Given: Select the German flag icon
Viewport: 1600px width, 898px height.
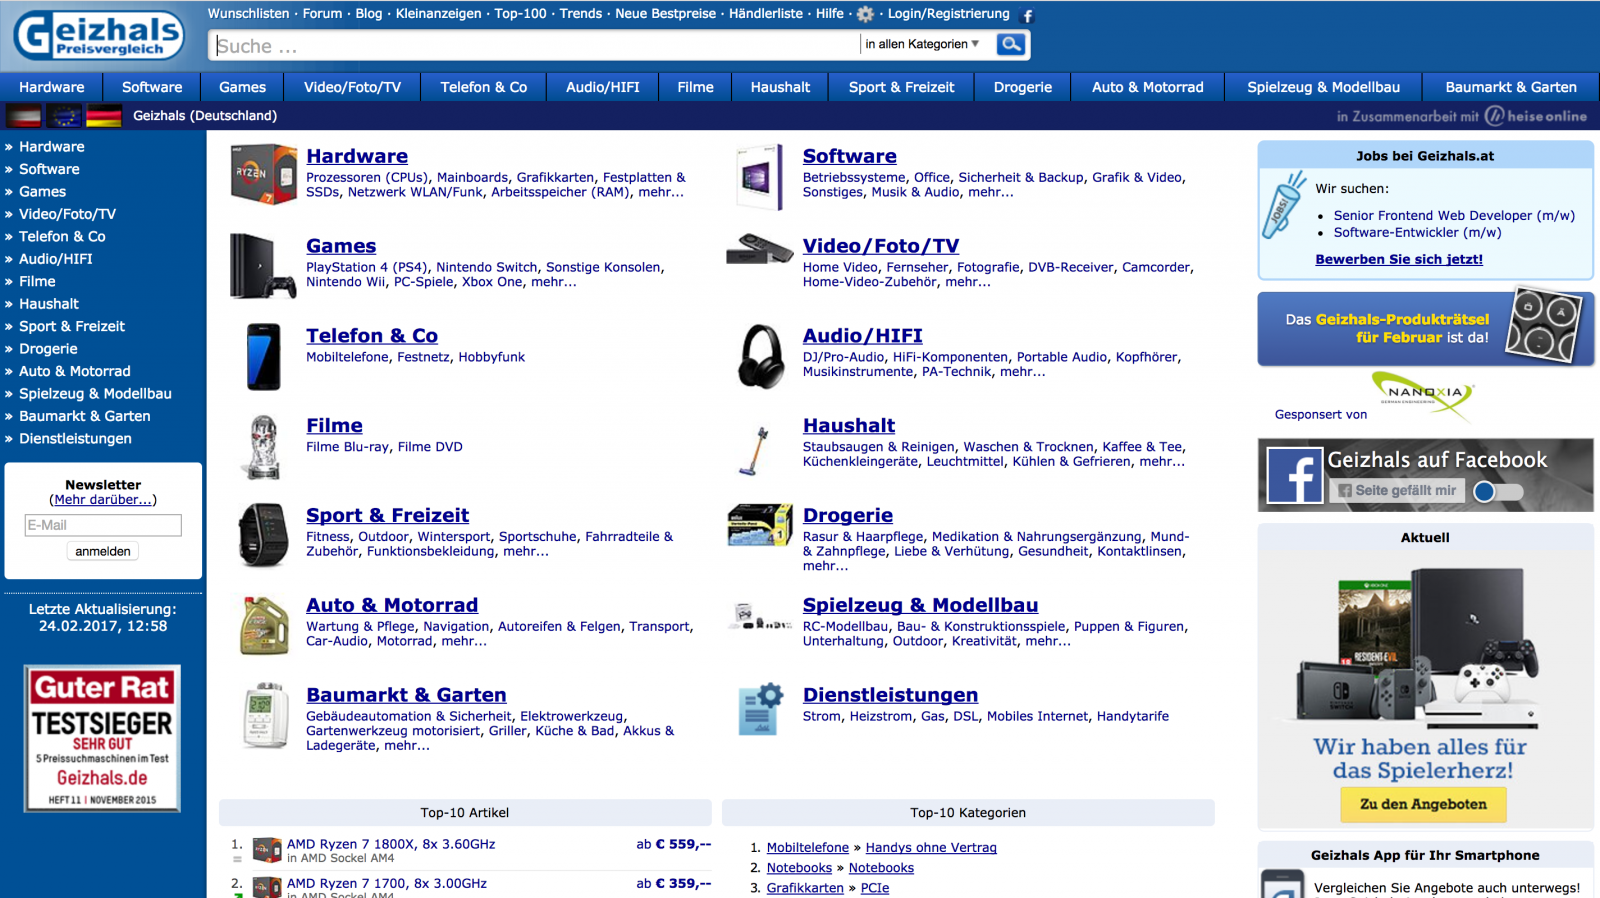Looking at the screenshot, I should [104, 116].
